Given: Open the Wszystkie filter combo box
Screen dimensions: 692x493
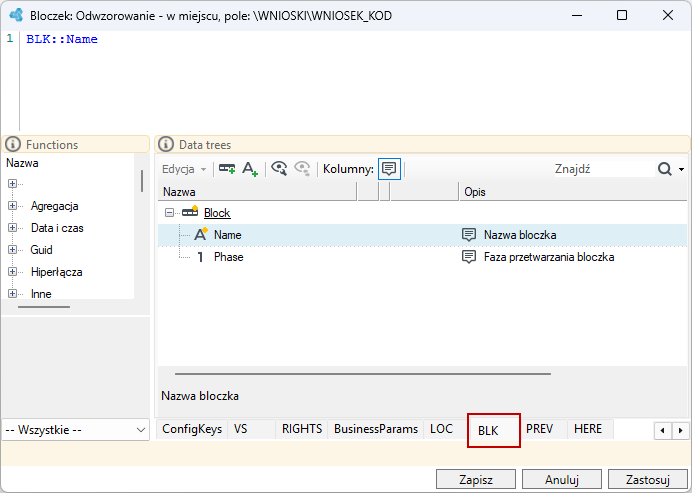Looking at the screenshot, I should coord(75,430).
